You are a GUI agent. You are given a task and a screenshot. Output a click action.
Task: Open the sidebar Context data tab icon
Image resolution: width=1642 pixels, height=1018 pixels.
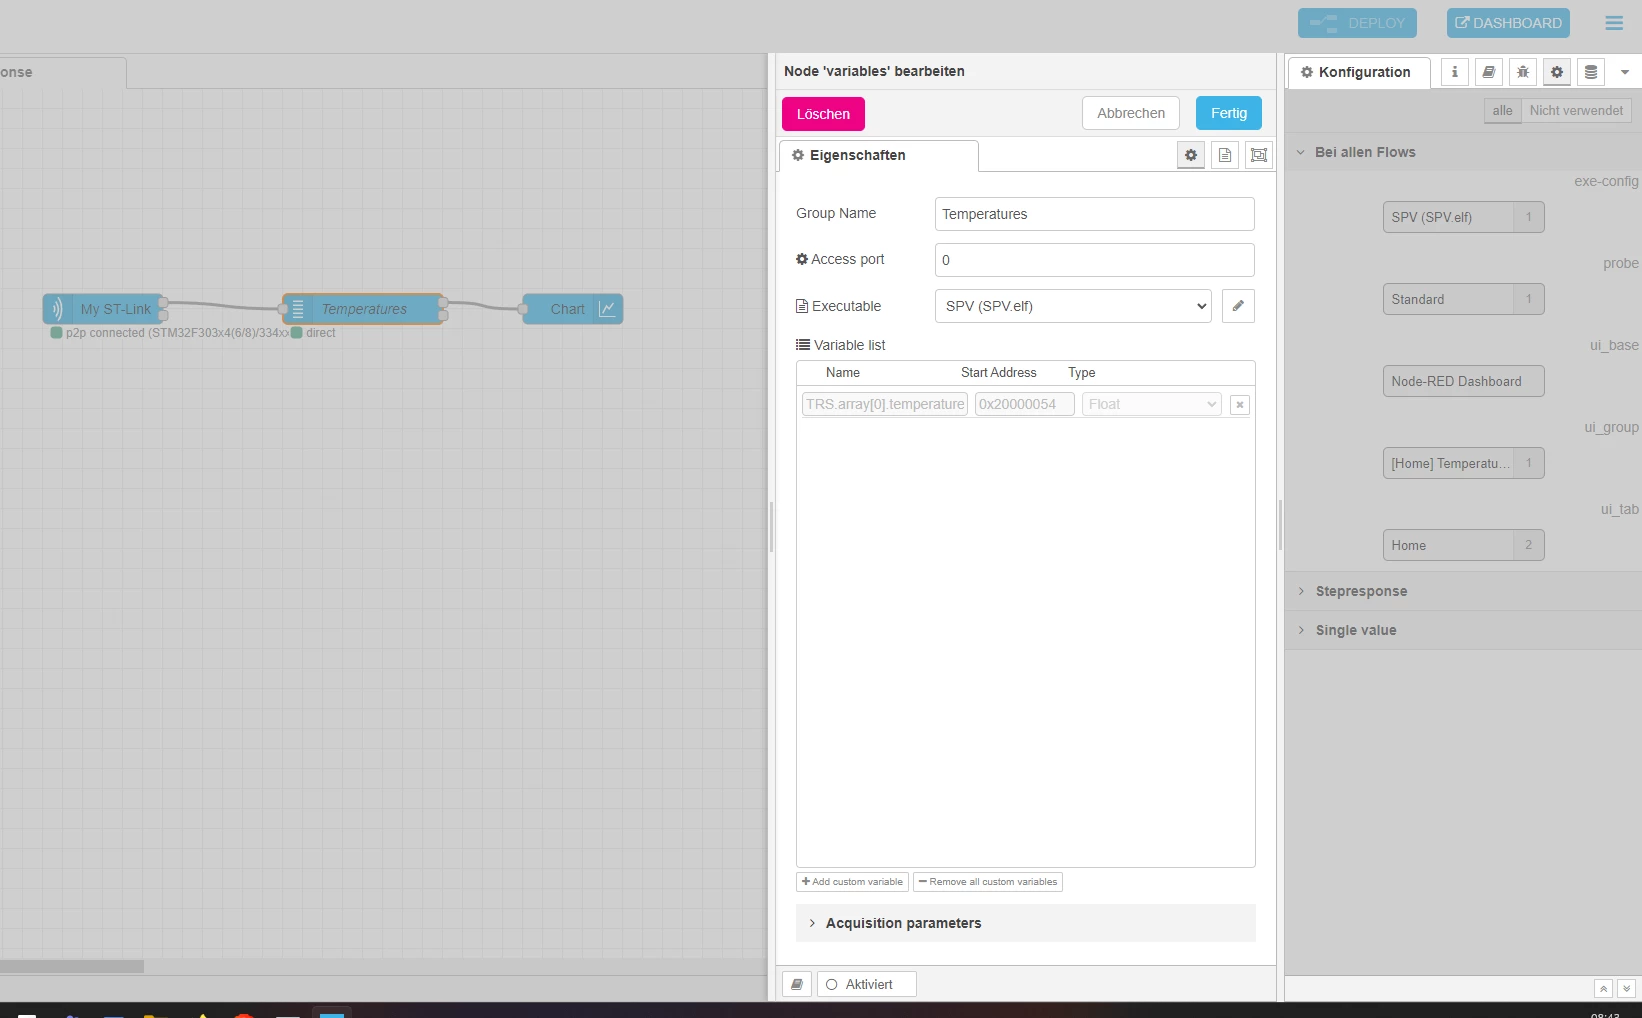[x=1591, y=72]
